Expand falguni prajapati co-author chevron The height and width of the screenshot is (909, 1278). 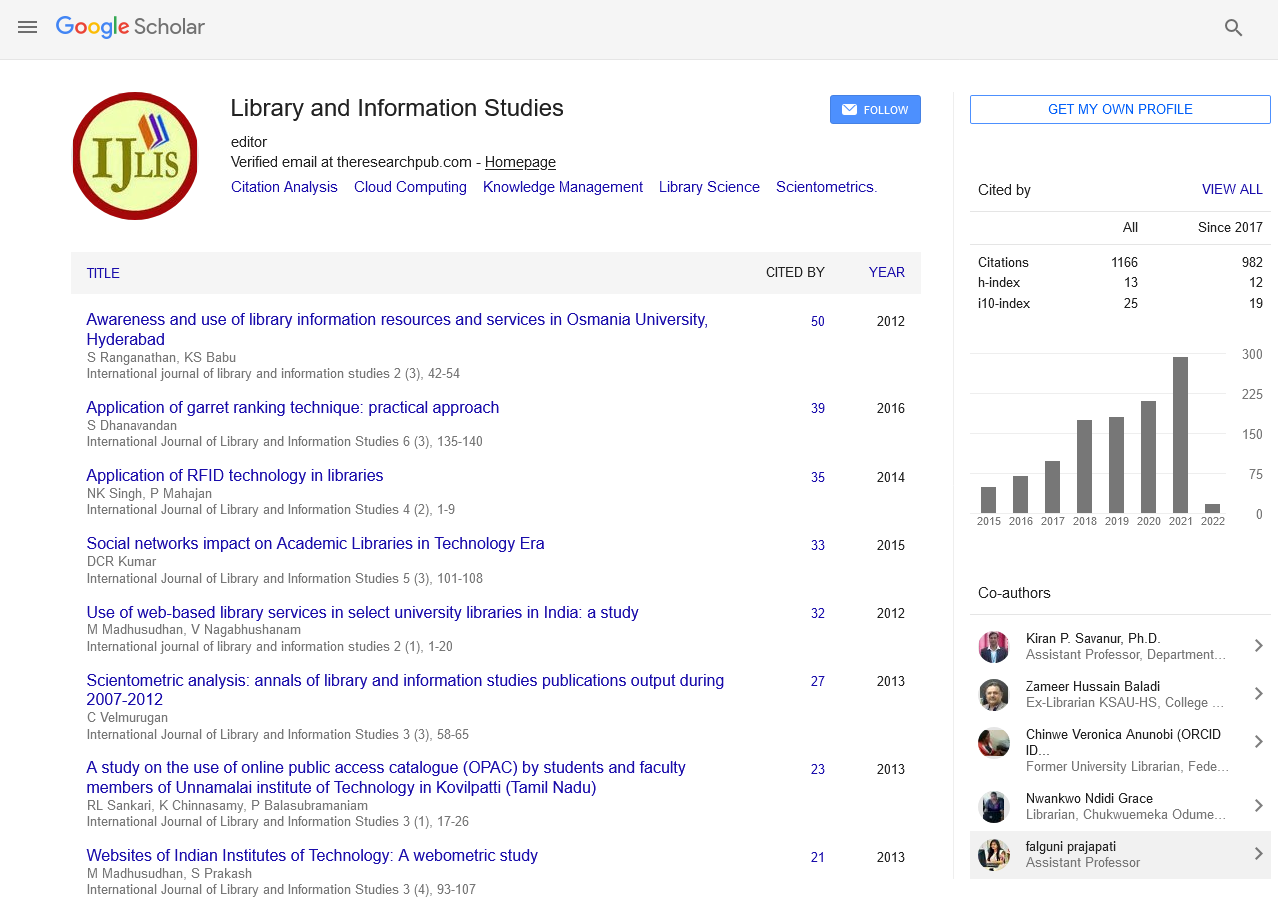point(1258,854)
